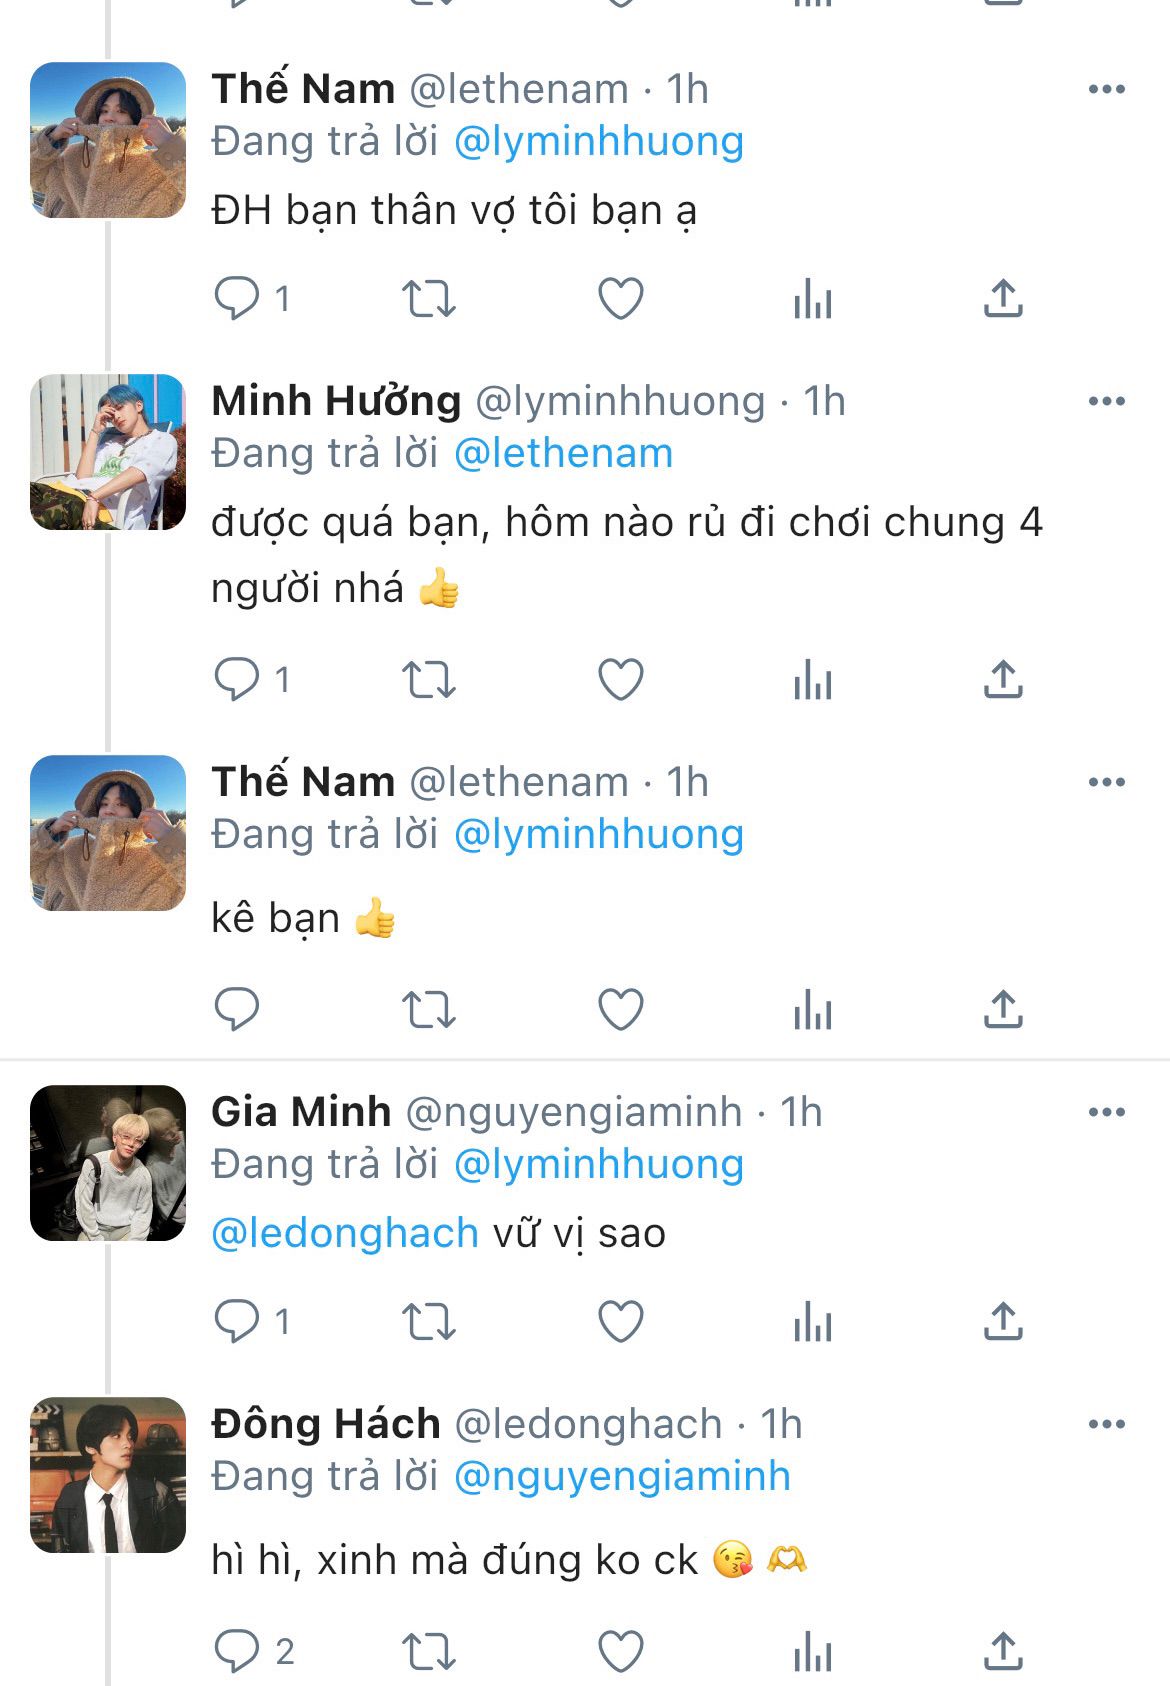The width and height of the screenshot is (1170, 1686).
Task: Share Thế Nam's "kê bạn" tweet
Action: coord(1003,1010)
